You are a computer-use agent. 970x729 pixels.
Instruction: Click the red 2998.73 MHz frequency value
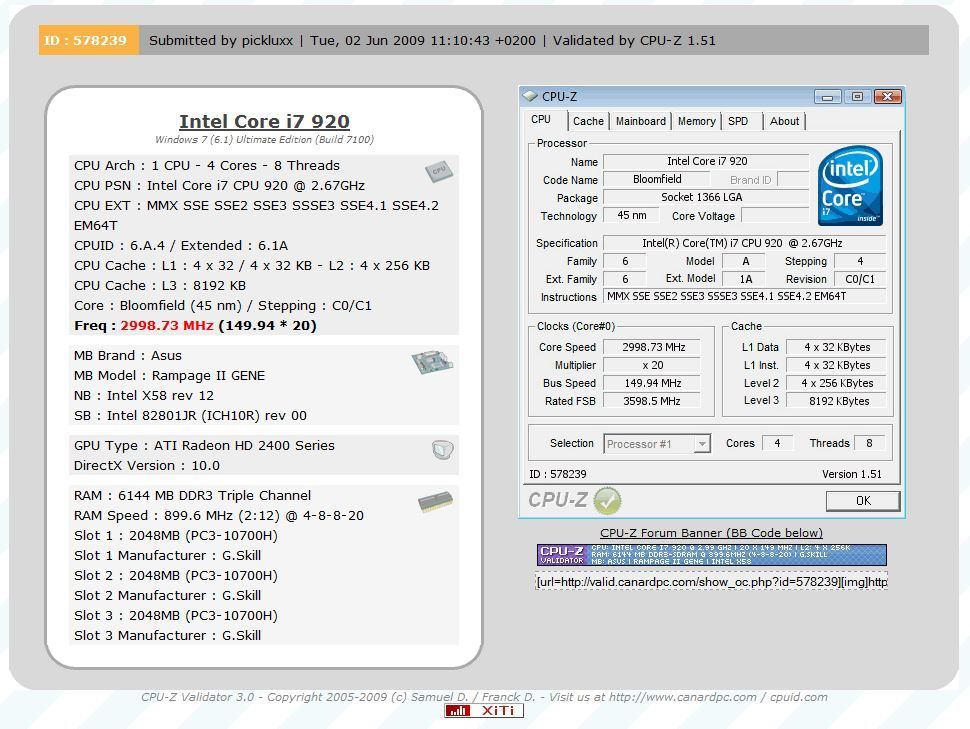[167, 326]
